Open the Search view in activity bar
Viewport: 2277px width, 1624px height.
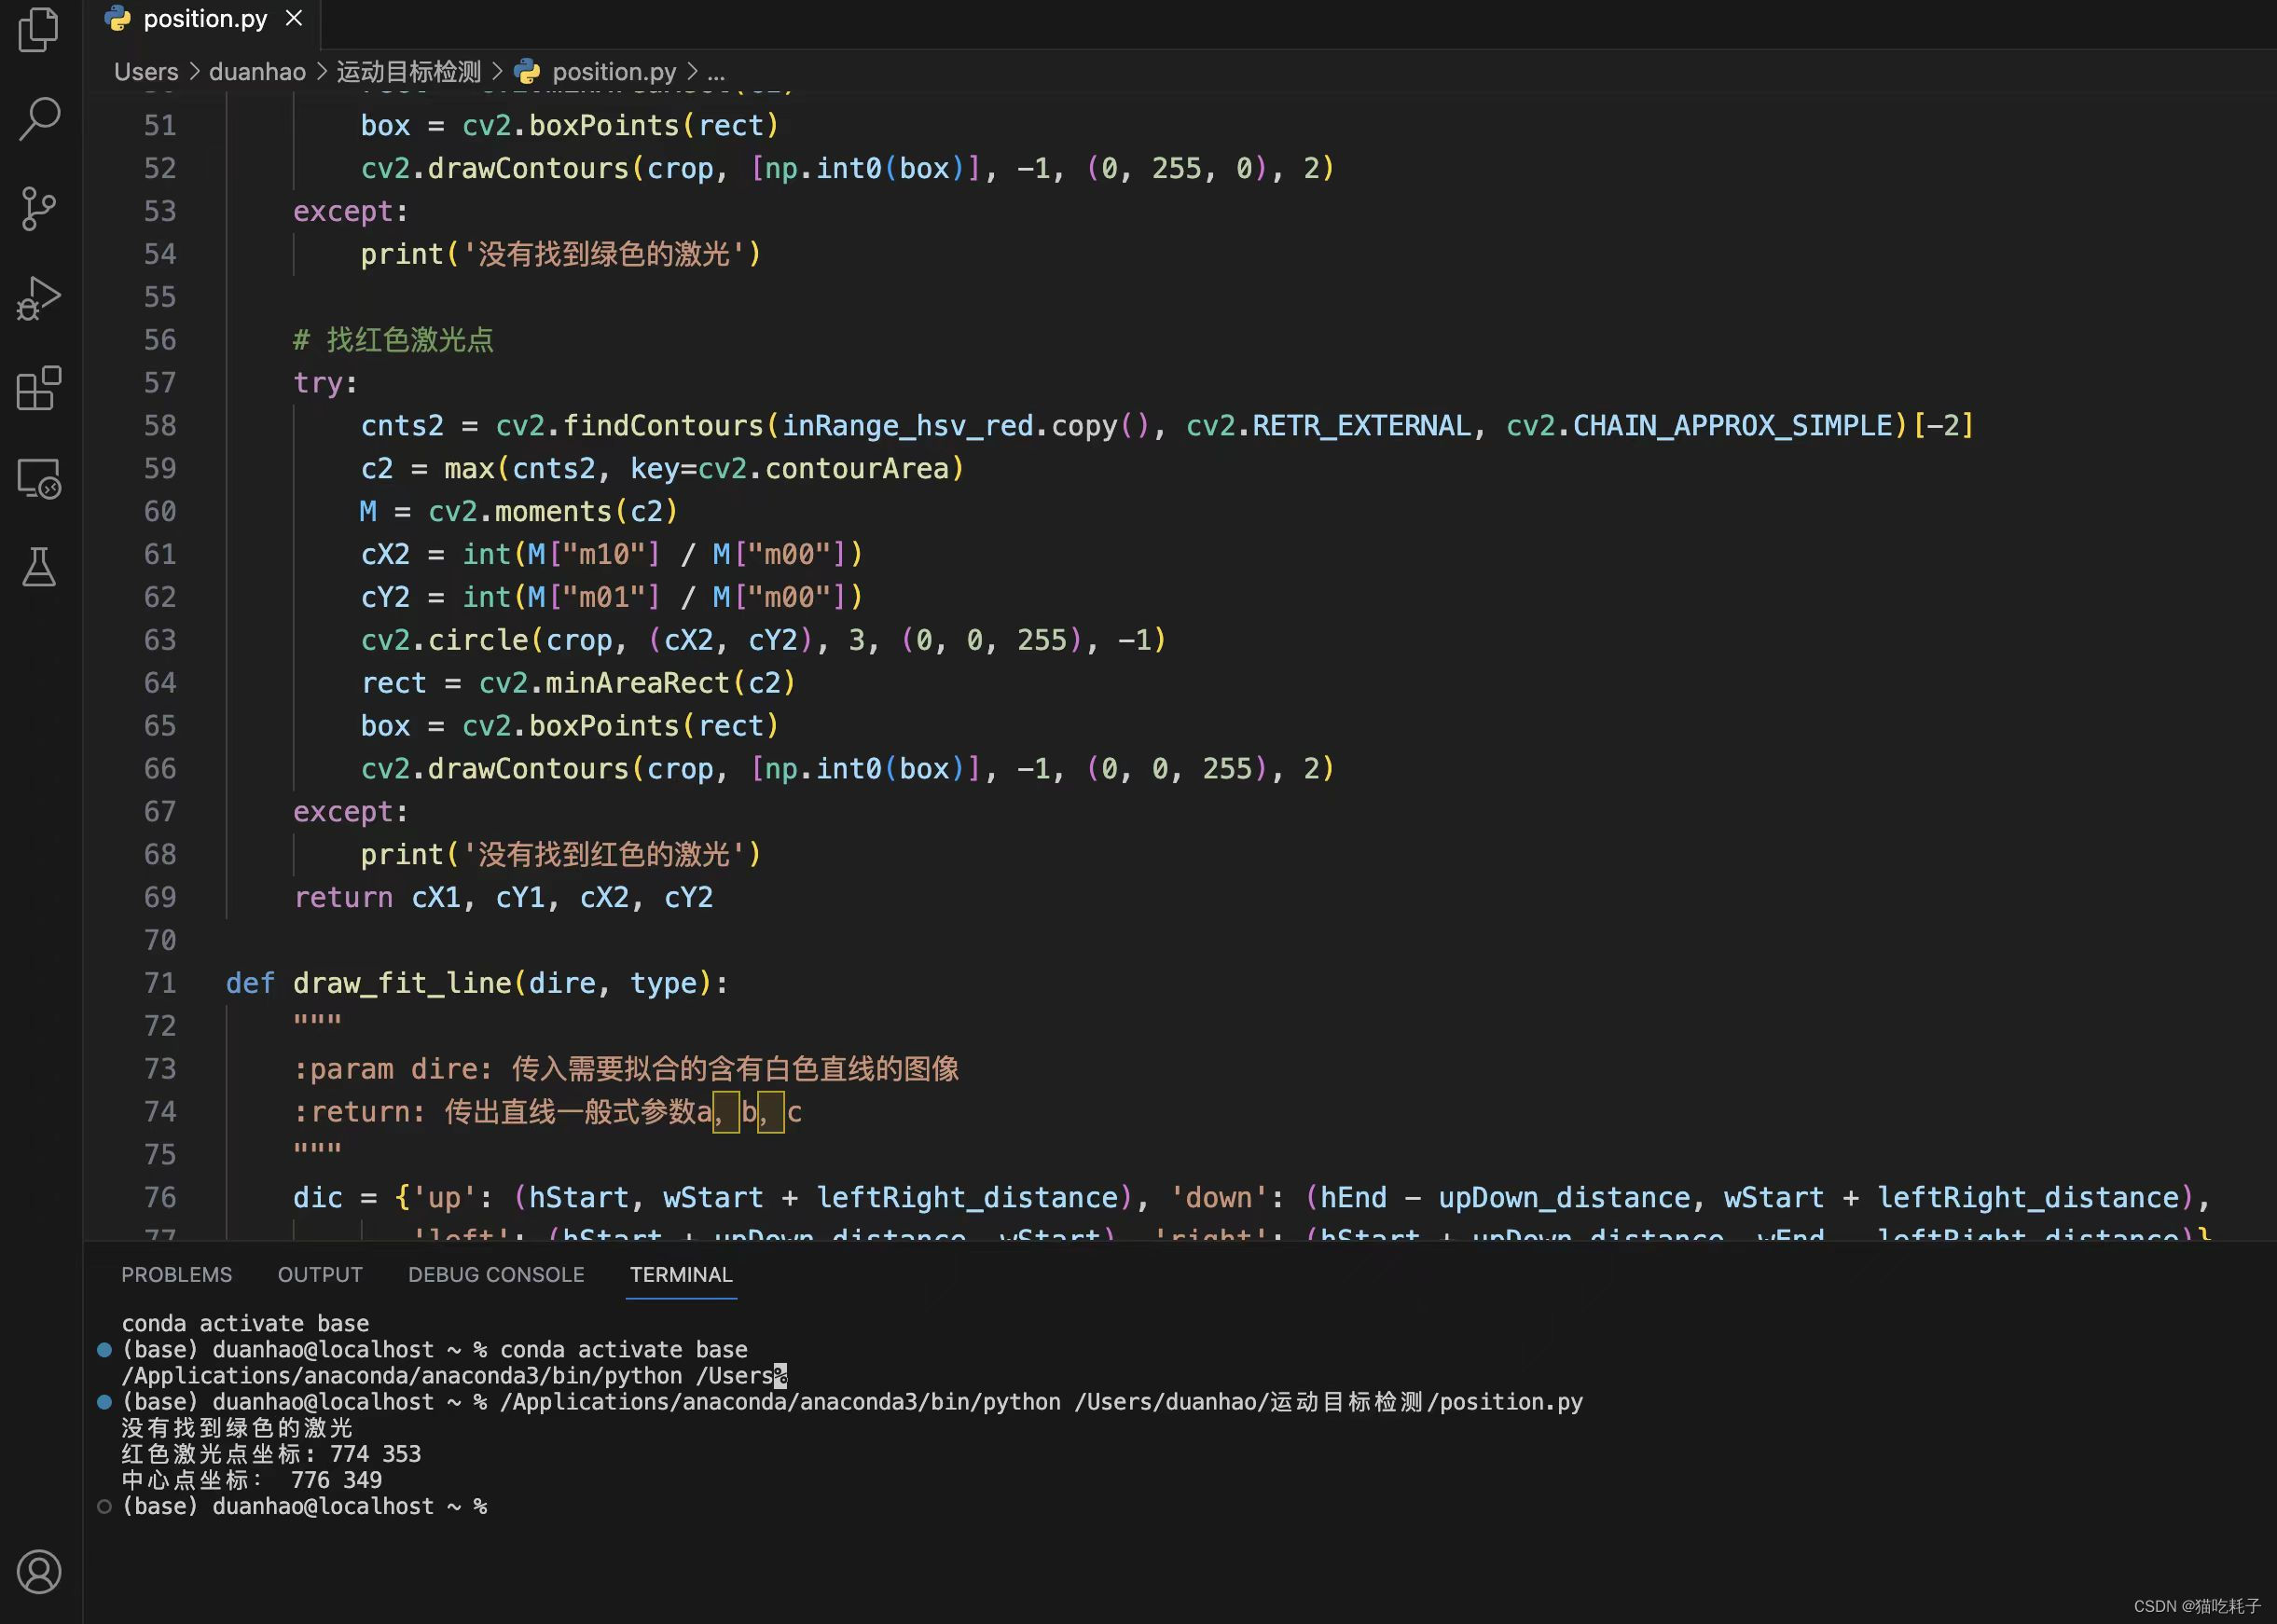(x=39, y=118)
